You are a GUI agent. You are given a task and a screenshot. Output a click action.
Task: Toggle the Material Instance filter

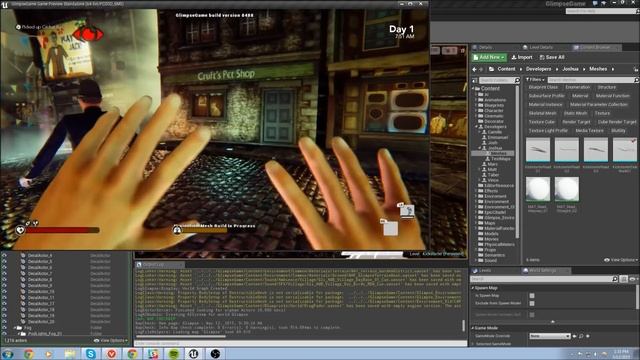[545, 104]
